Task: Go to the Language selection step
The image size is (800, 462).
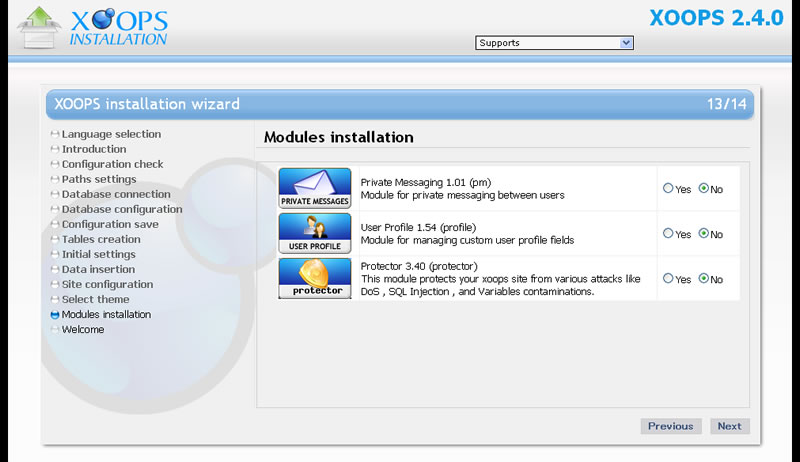Action: (x=111, y=134)
